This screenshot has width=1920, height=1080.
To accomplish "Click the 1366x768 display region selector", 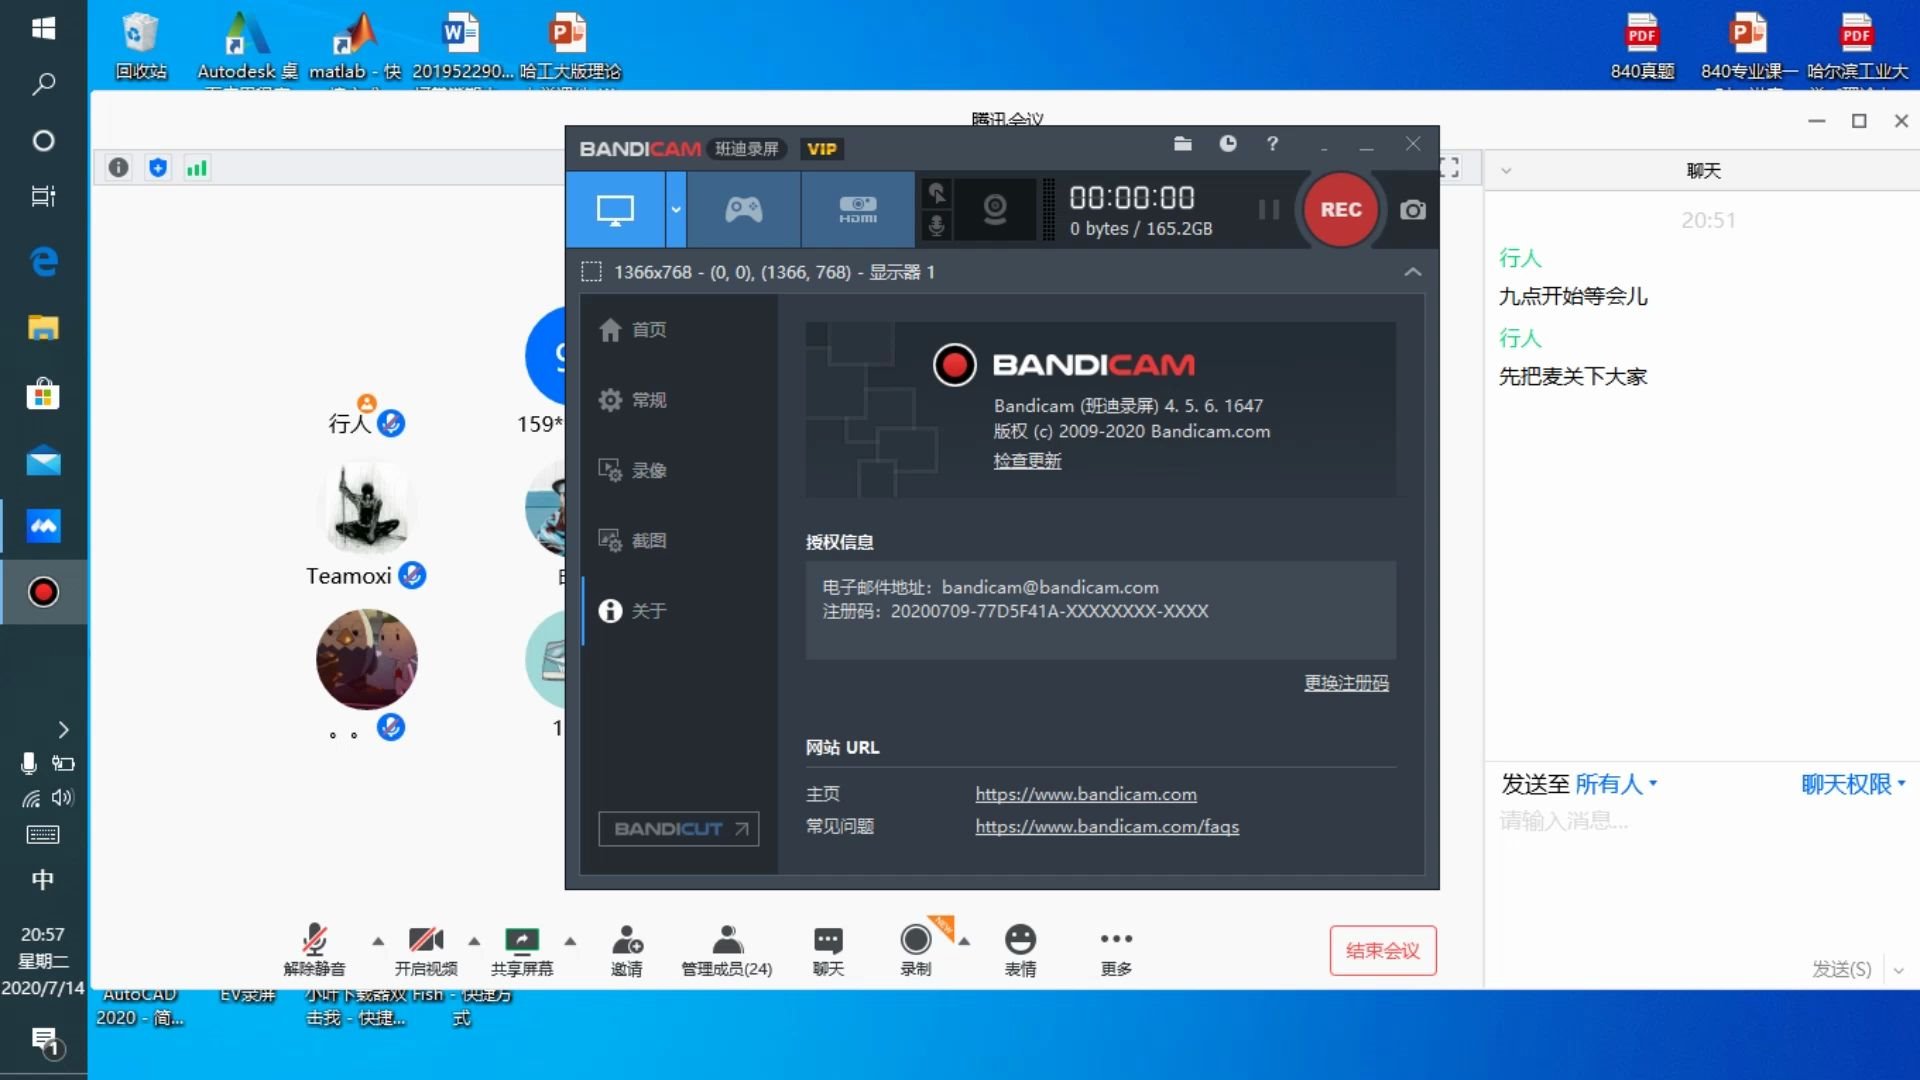I will pyautogui.click(x=757, y=272).
